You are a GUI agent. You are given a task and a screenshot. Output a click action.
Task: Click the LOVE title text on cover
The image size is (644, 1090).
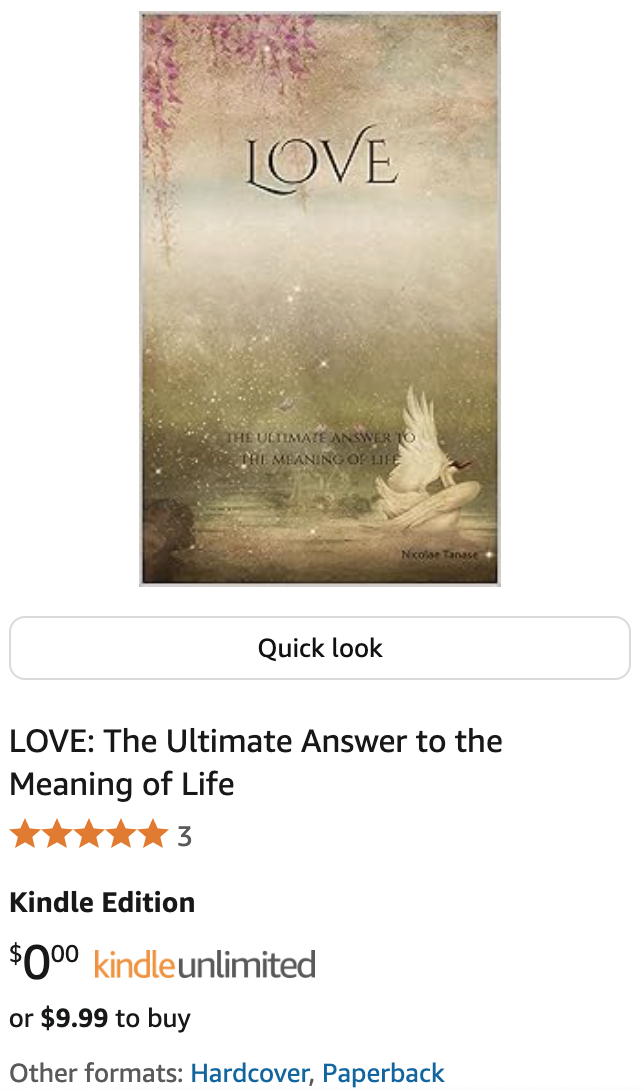321,160
